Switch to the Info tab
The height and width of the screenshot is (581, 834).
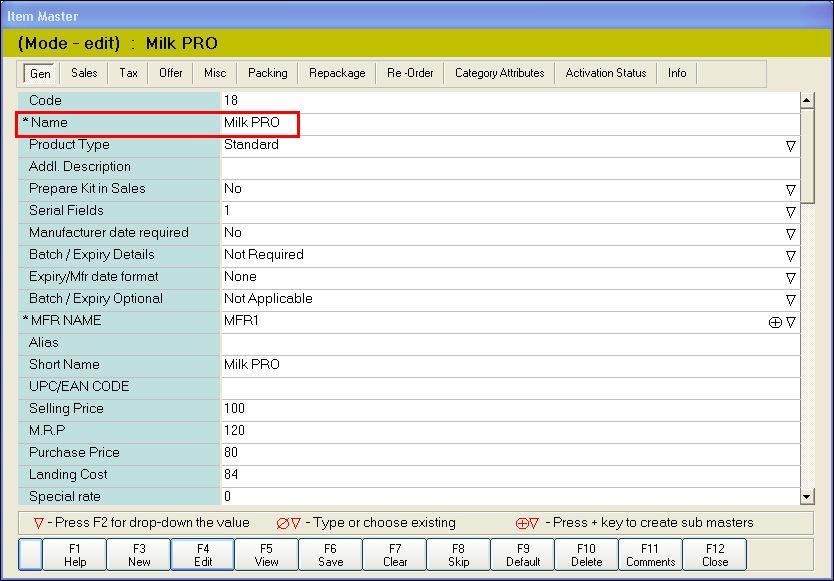click(x=677, y=73)
